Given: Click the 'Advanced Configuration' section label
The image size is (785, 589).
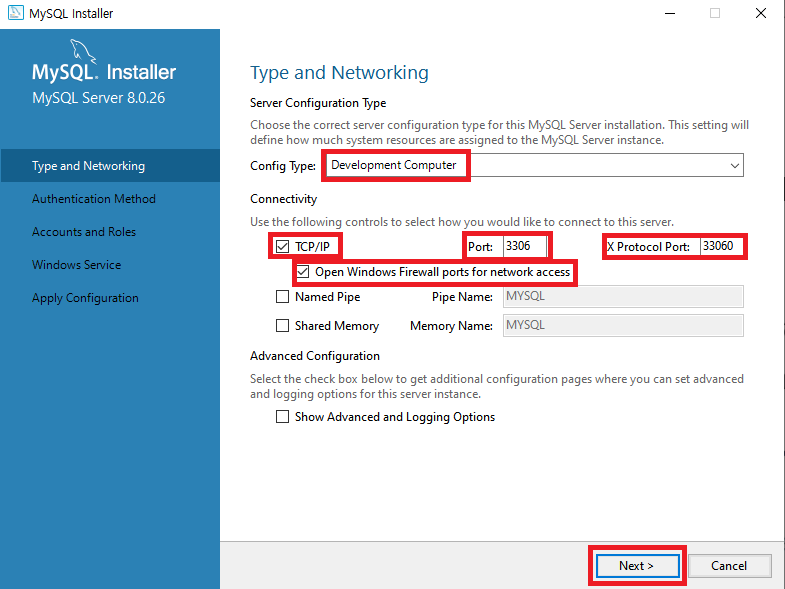Looking at the screenshot, I should point(315,356).
